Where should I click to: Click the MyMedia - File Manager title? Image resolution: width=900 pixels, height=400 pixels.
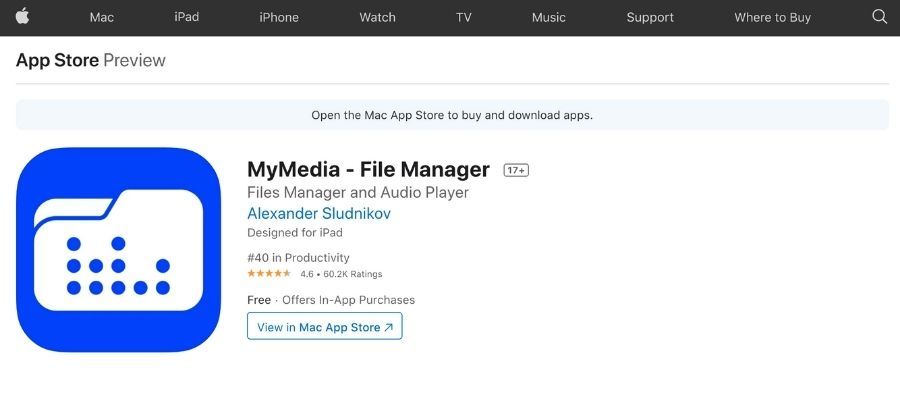368,170
